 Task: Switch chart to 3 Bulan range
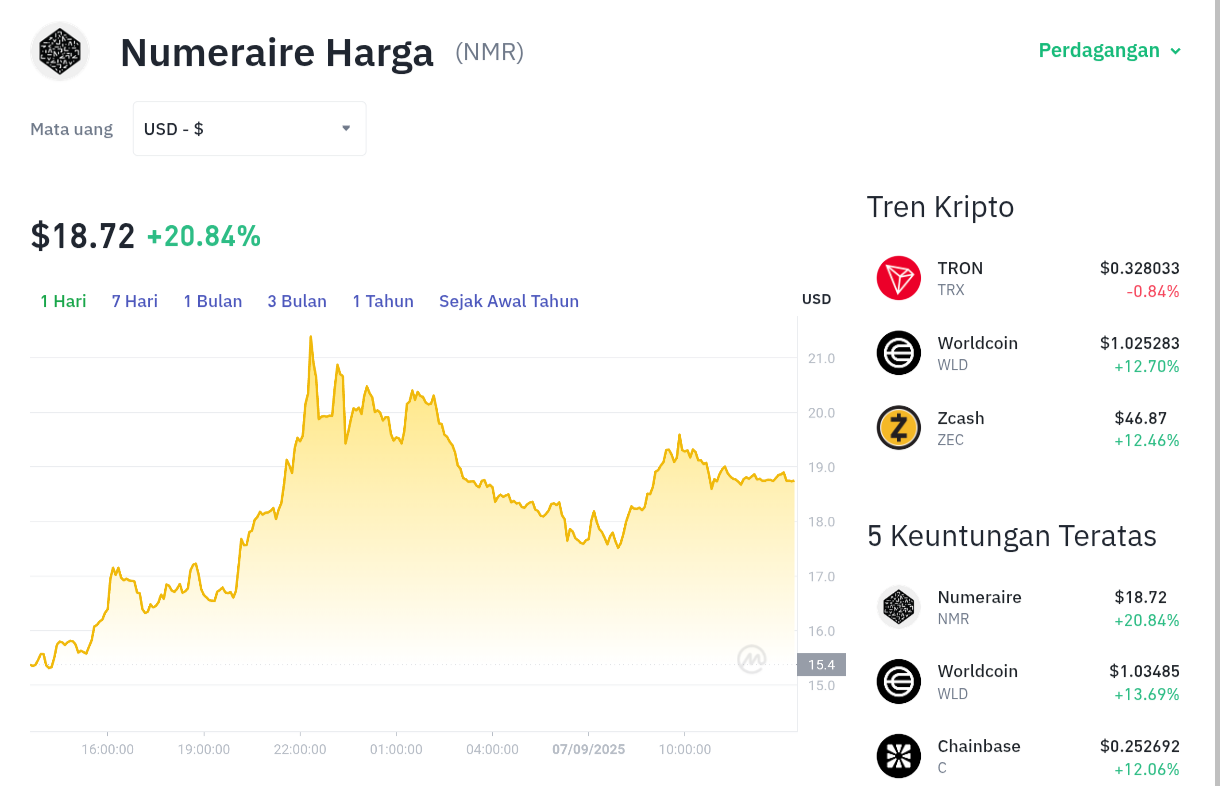pyautogui.click(x=297, y=301)
